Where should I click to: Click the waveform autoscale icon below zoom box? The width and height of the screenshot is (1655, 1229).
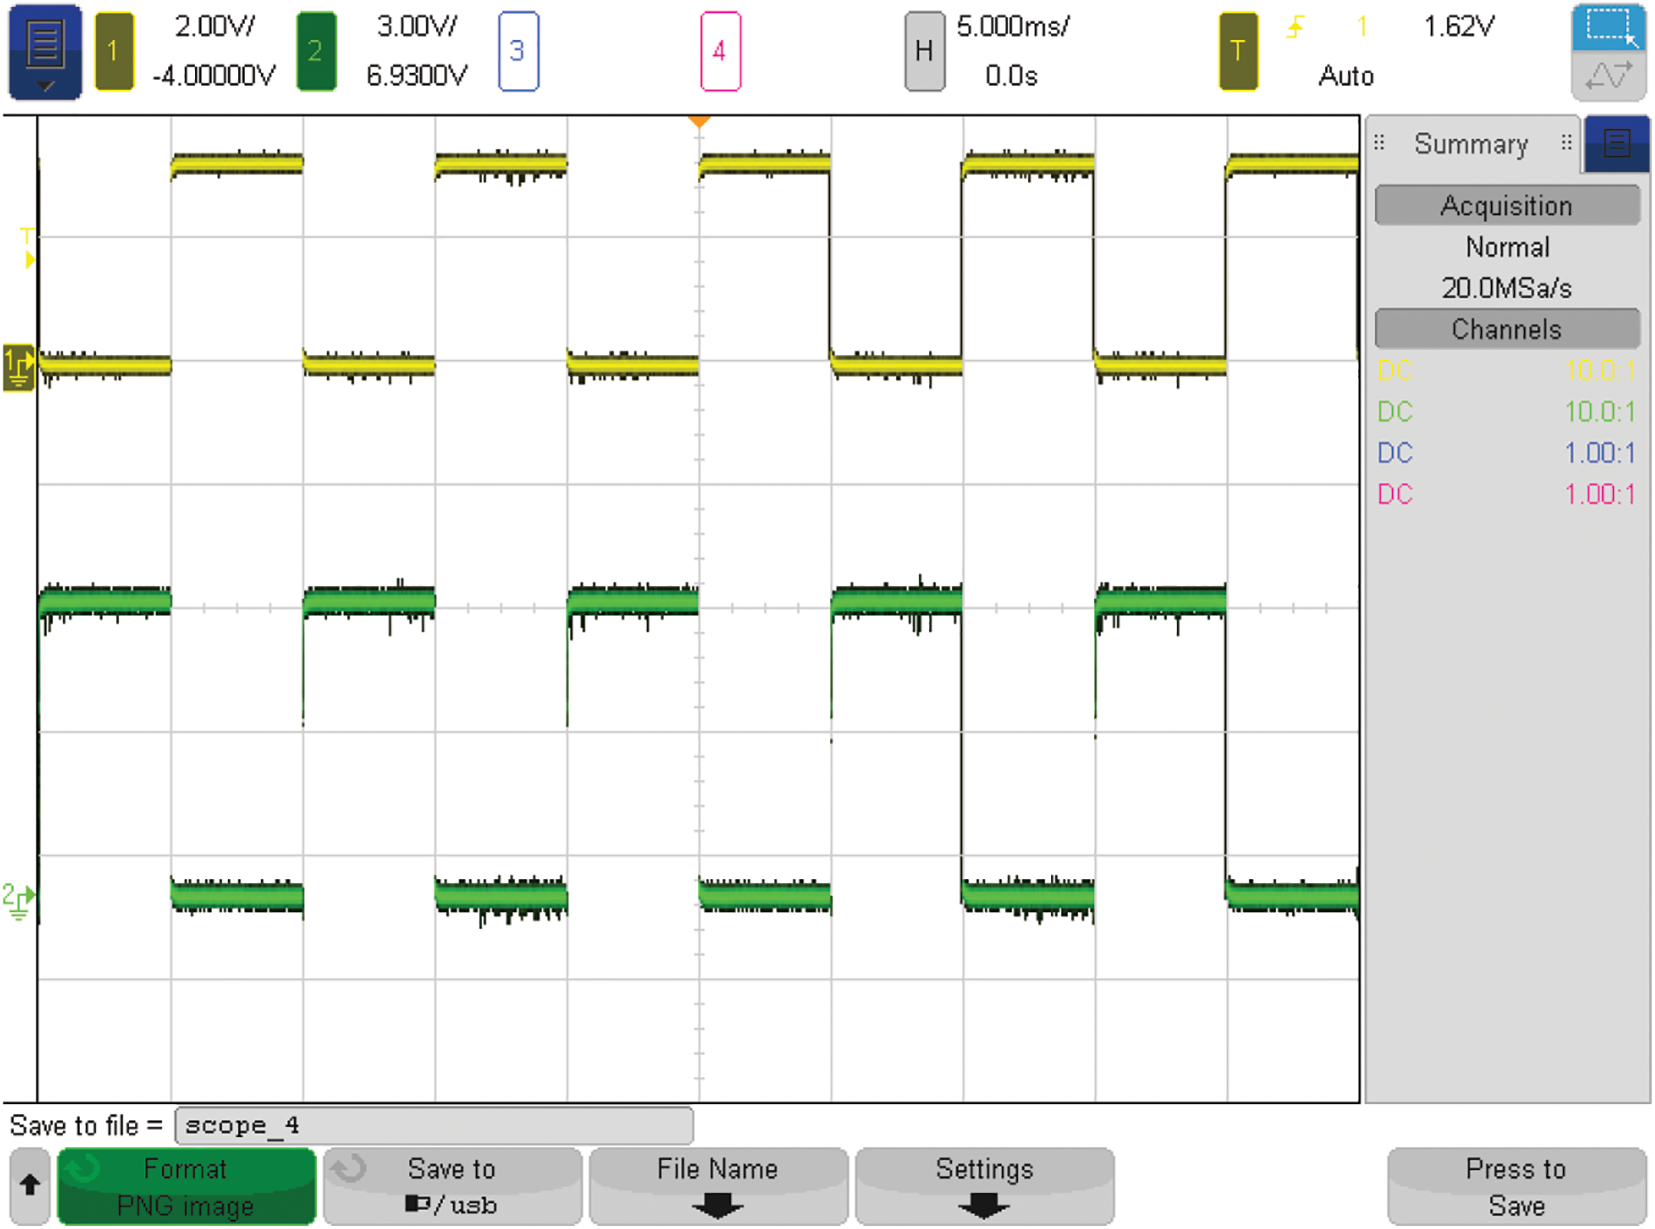pos(1608,77)
